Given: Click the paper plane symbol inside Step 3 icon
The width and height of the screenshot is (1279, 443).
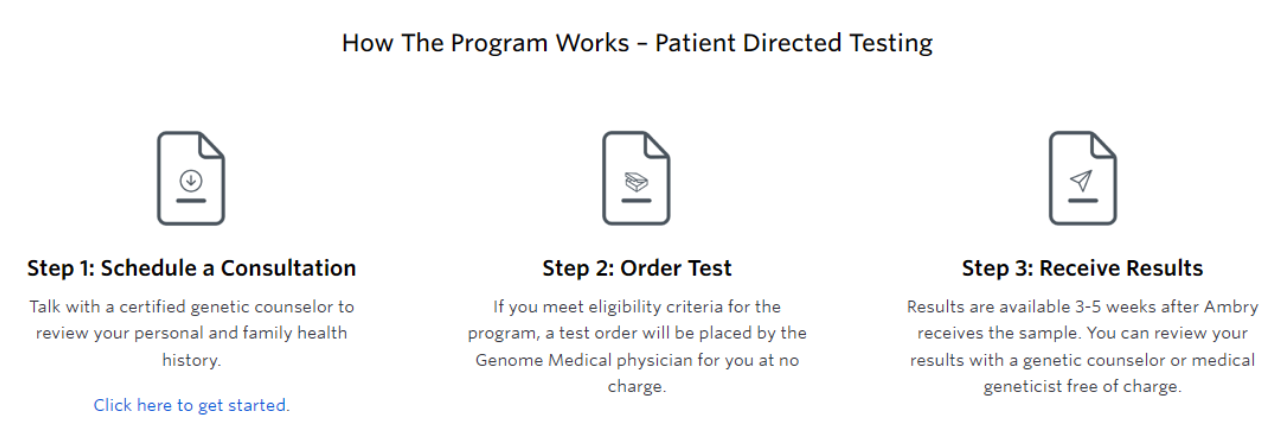Looking at the screenshot, I should 1081,180.
